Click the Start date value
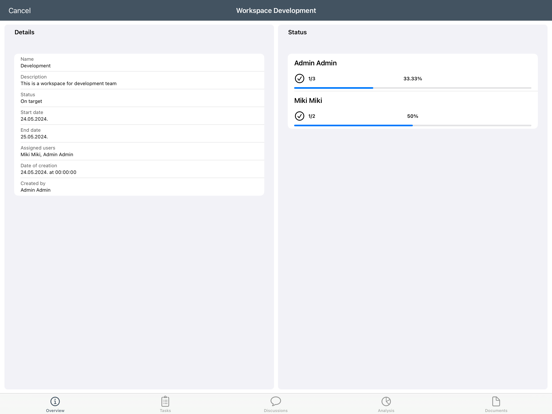The image size is (552, 414). tap(34, 119)
